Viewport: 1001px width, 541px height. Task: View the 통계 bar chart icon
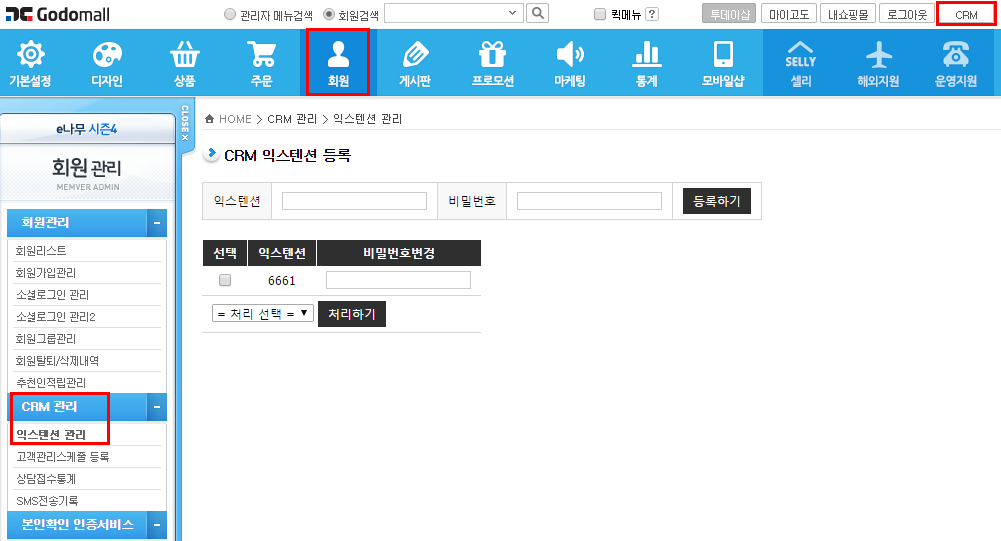646,55
